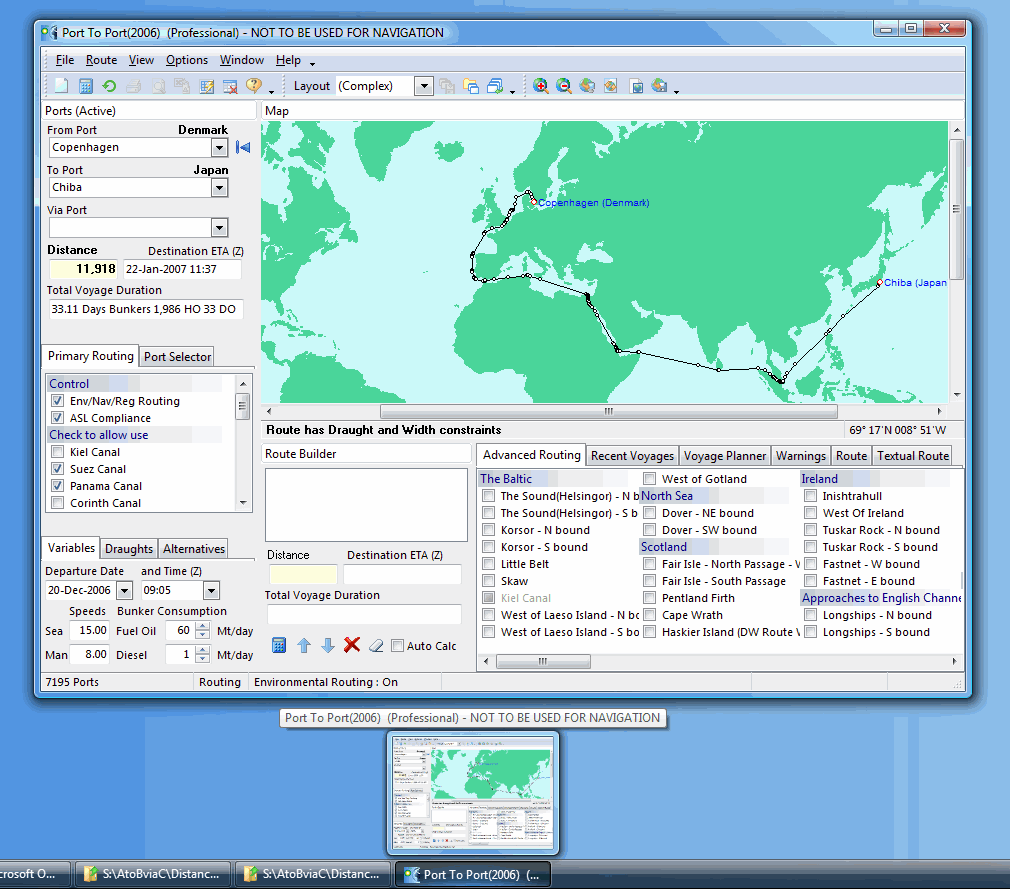
Task: Enable the Corinth Canal checkbox
Action: tap(58, 502)
